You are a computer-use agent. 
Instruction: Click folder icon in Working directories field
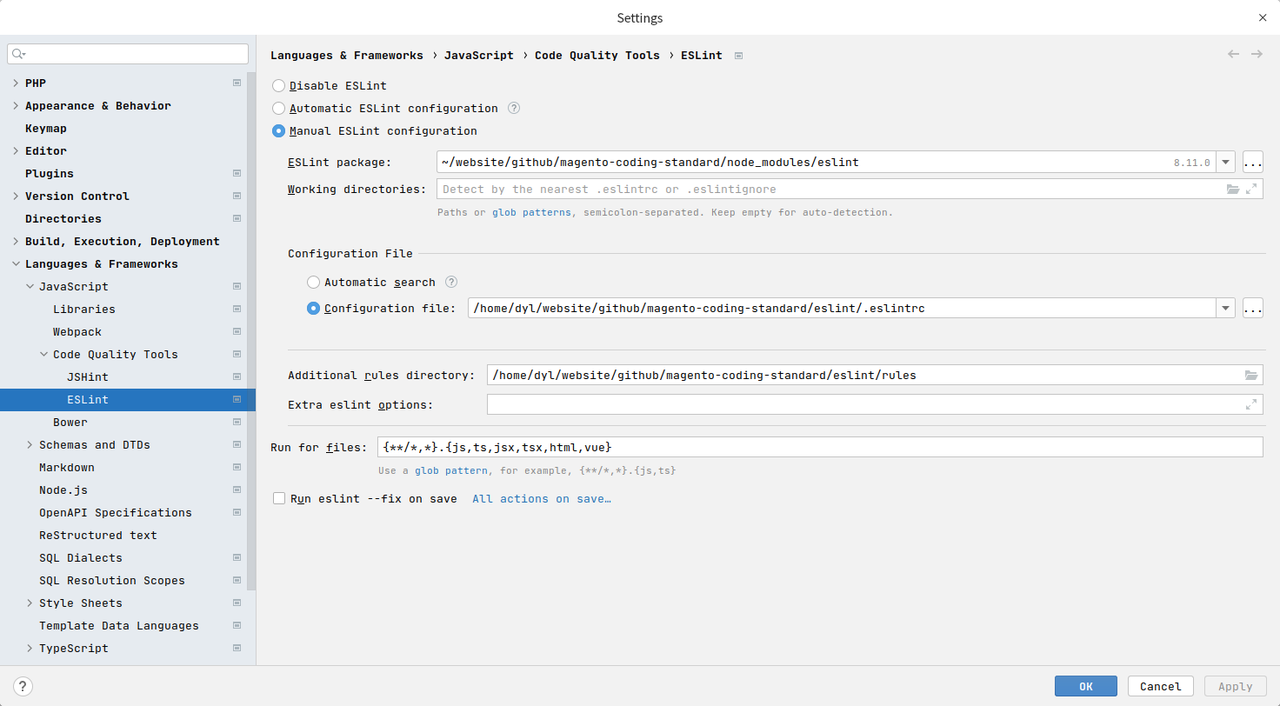1233,189
